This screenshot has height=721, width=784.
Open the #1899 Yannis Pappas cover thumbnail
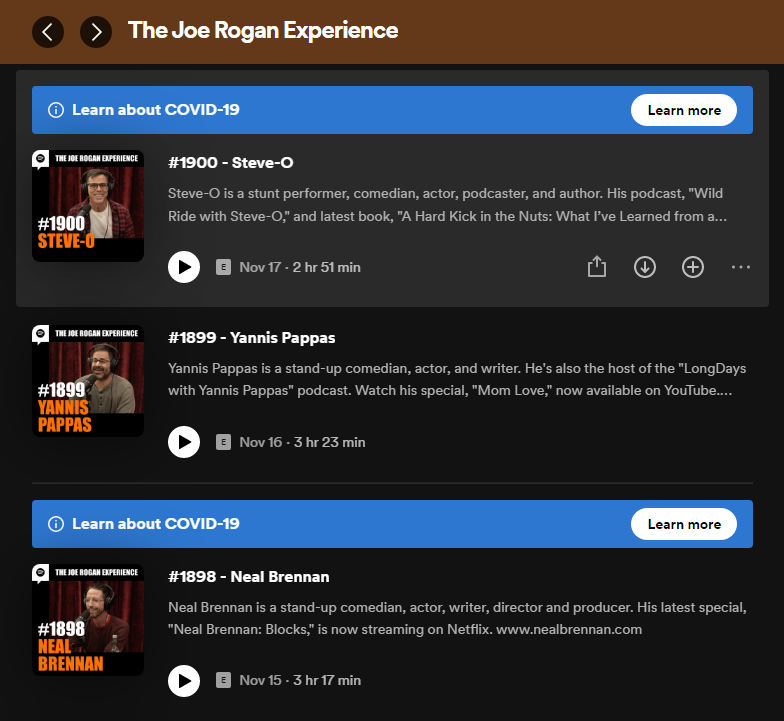pyautogui.click(x=88, y=381)
